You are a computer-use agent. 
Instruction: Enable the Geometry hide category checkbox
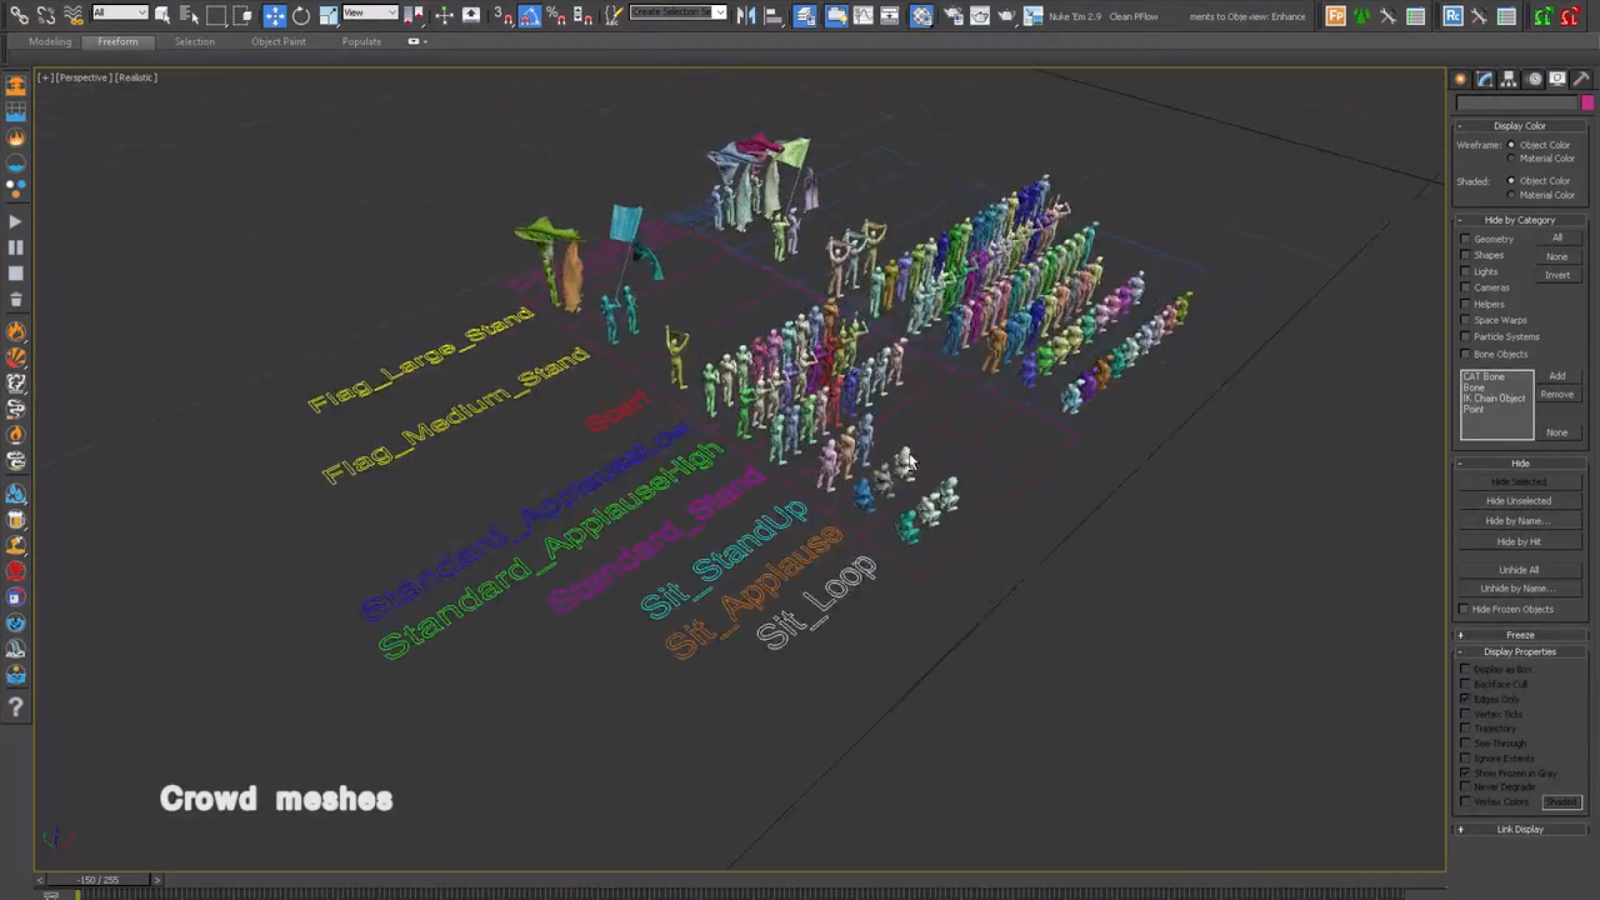click(1465, 239)
